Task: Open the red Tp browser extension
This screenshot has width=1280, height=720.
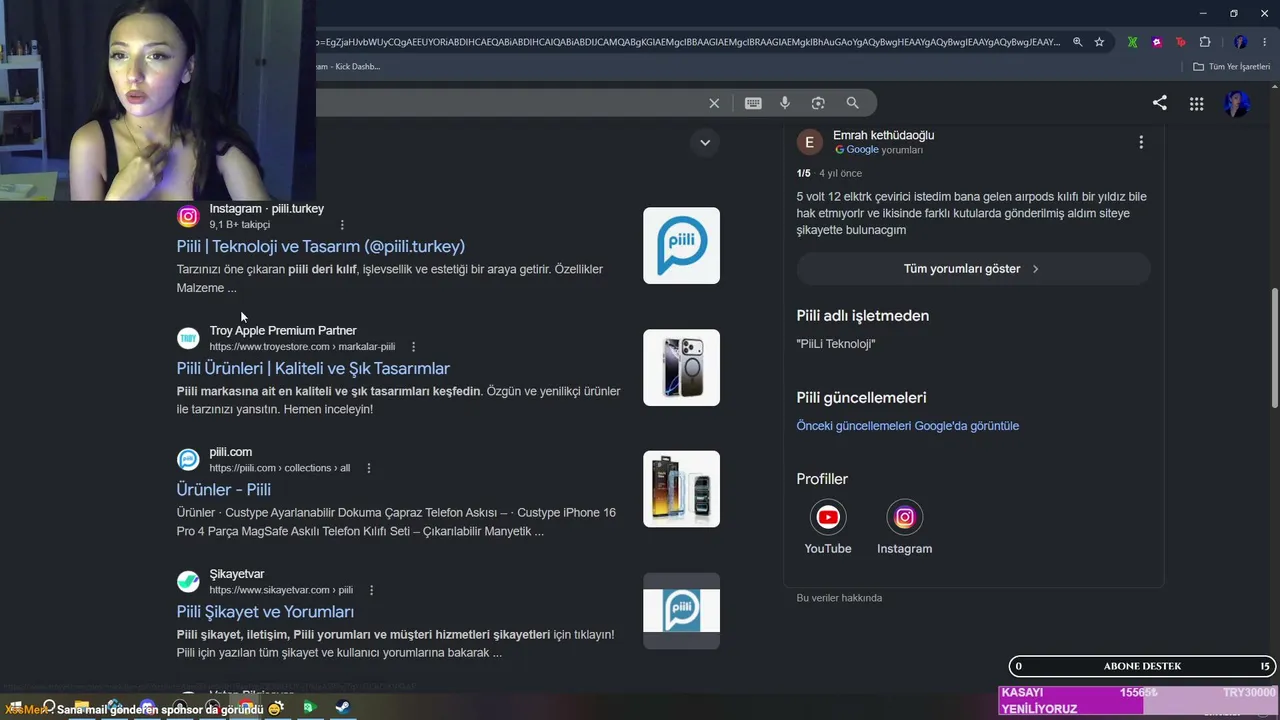Action: (1181, 42)
